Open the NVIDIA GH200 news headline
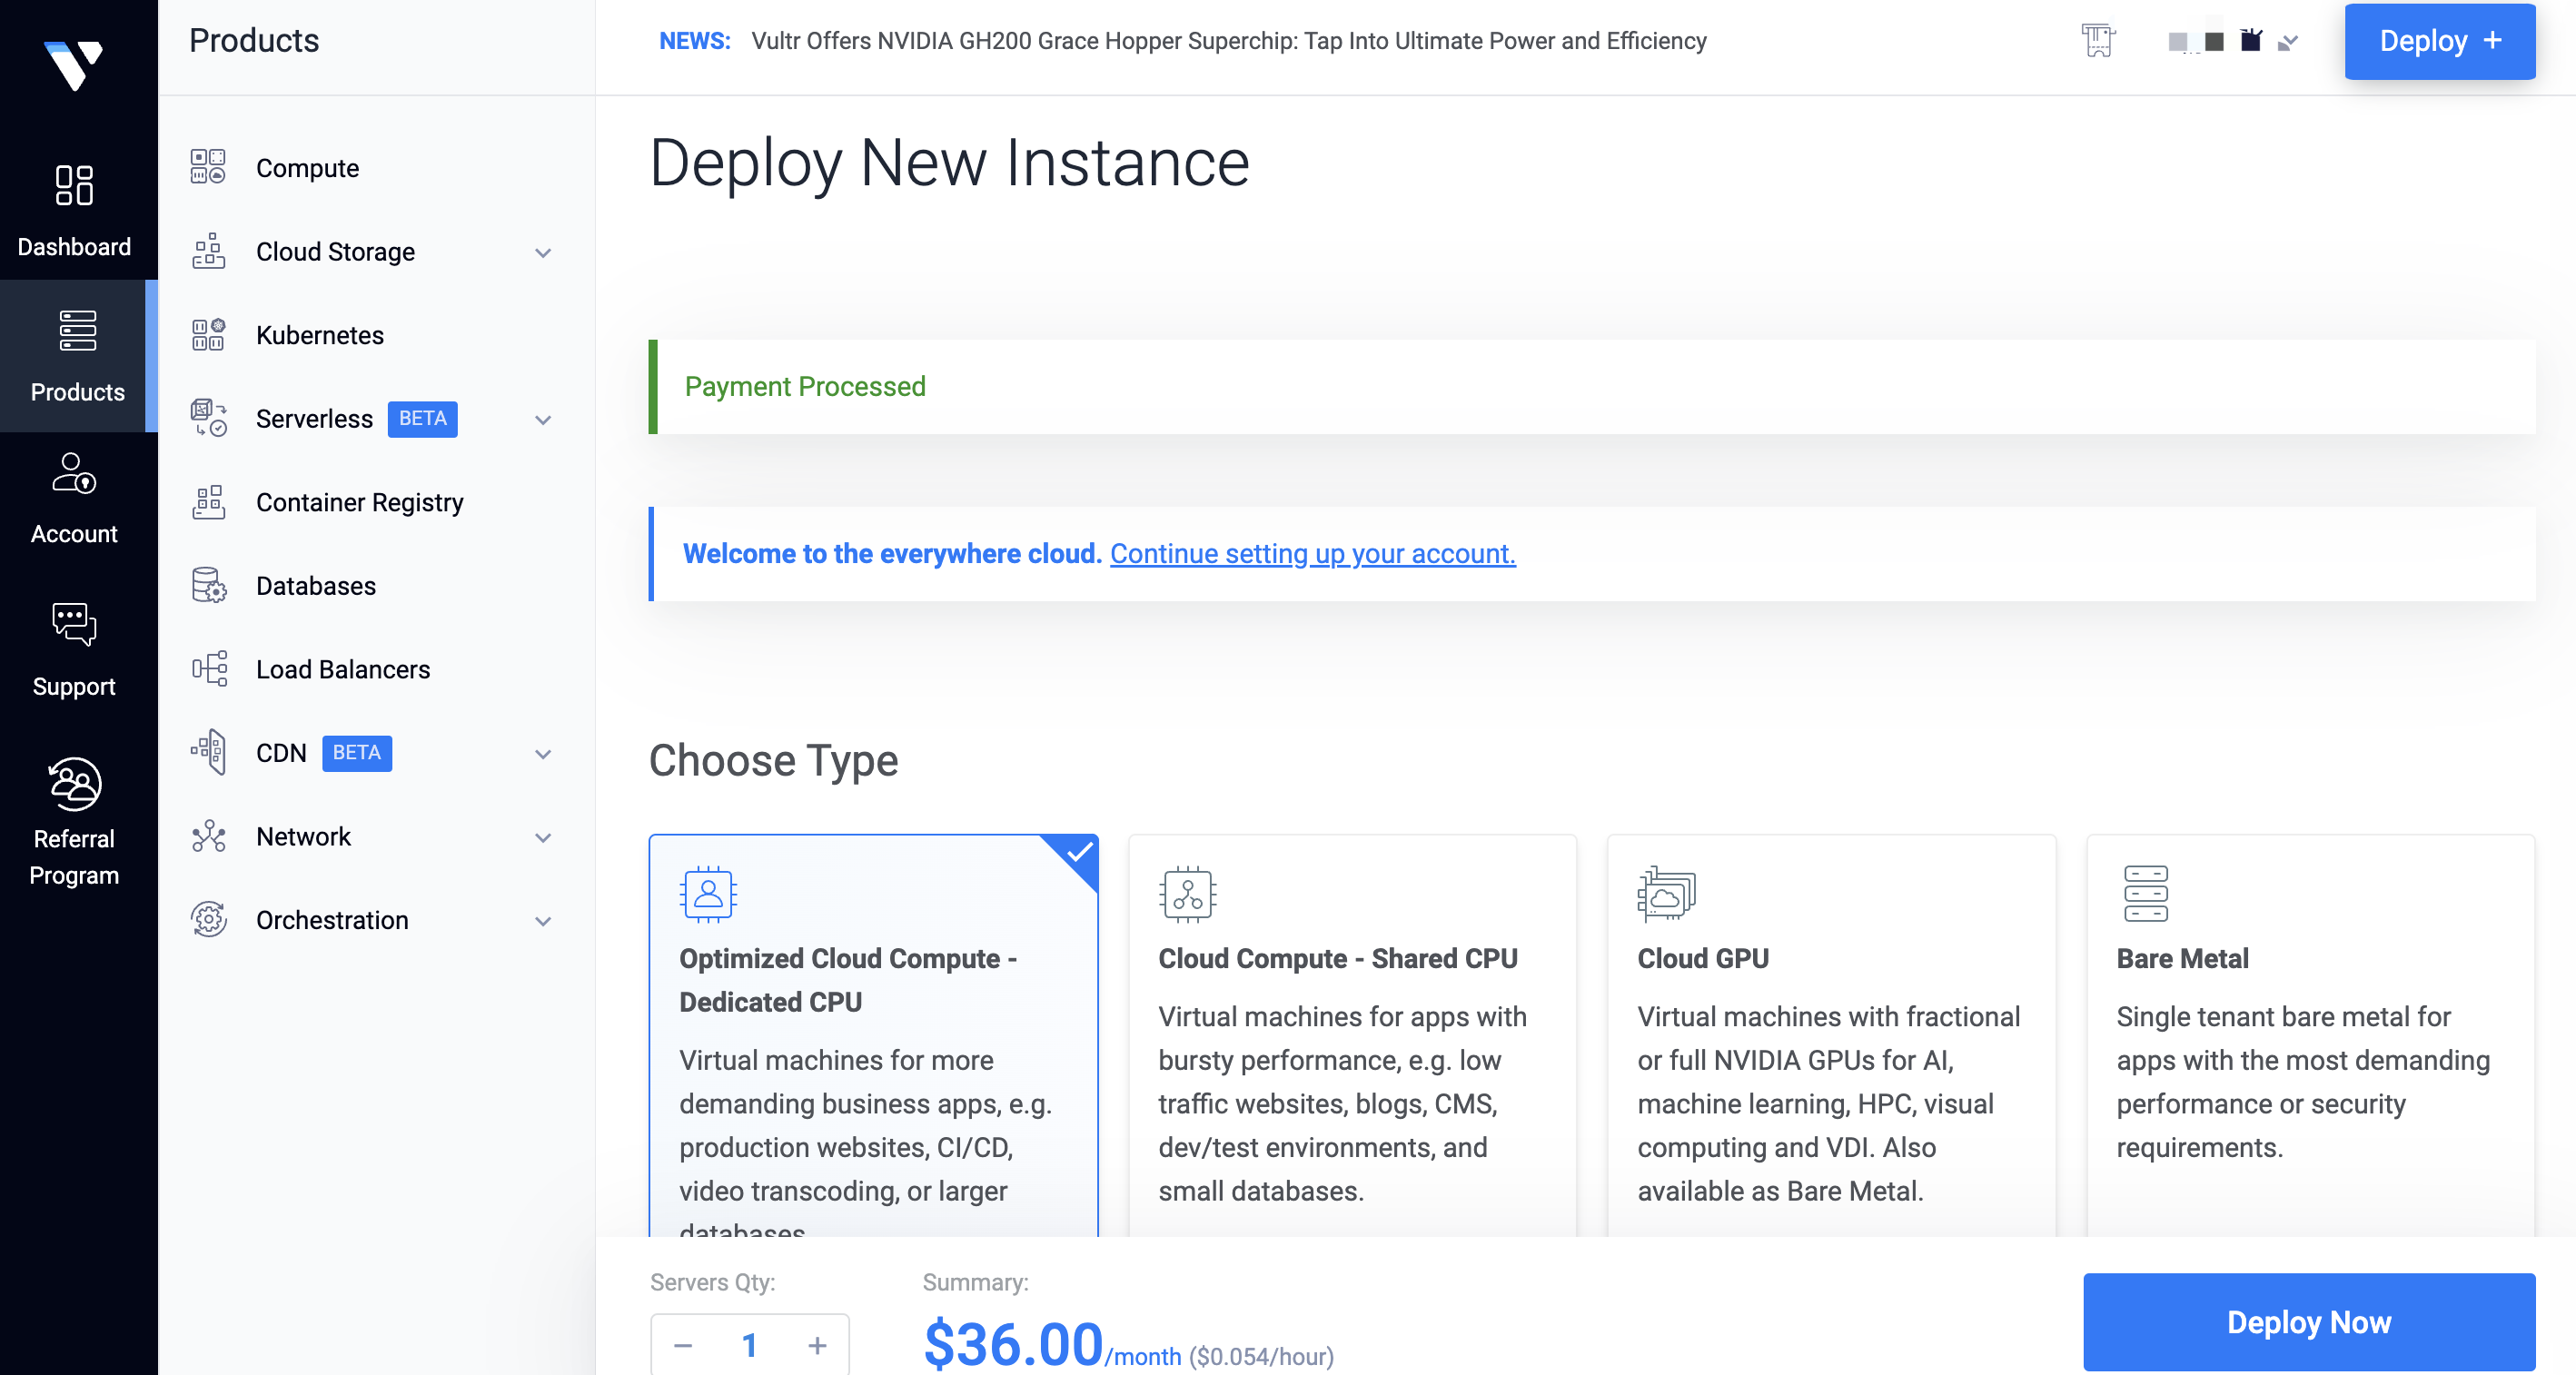2576x1375 pixels. [x=1229, y=41]
